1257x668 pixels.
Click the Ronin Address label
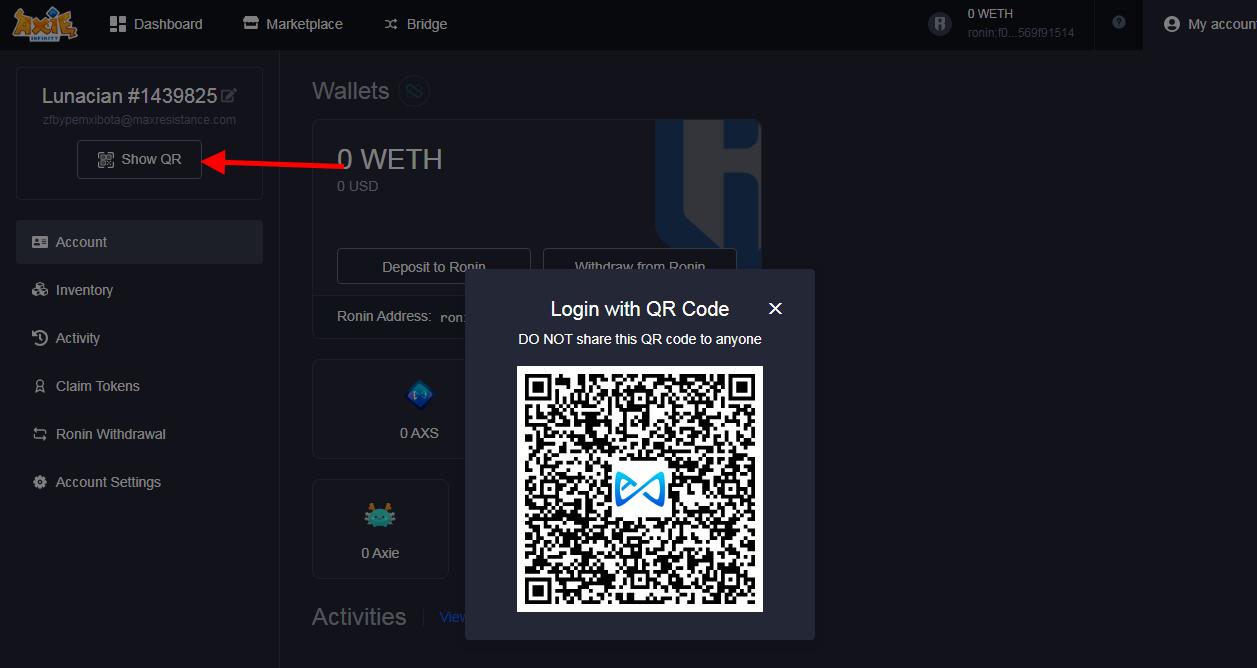pos(384,316)
